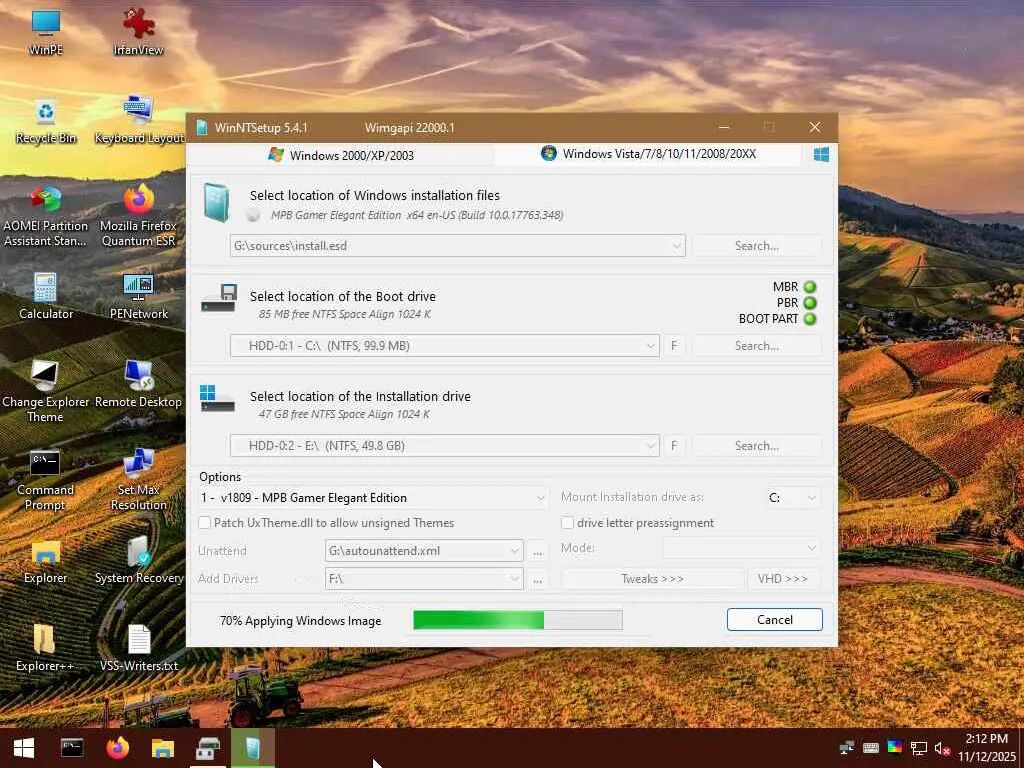Switch to WinNTSetup taskbar icon
The width and height of the screenshot is (1024, 768).
coord(253,748)
